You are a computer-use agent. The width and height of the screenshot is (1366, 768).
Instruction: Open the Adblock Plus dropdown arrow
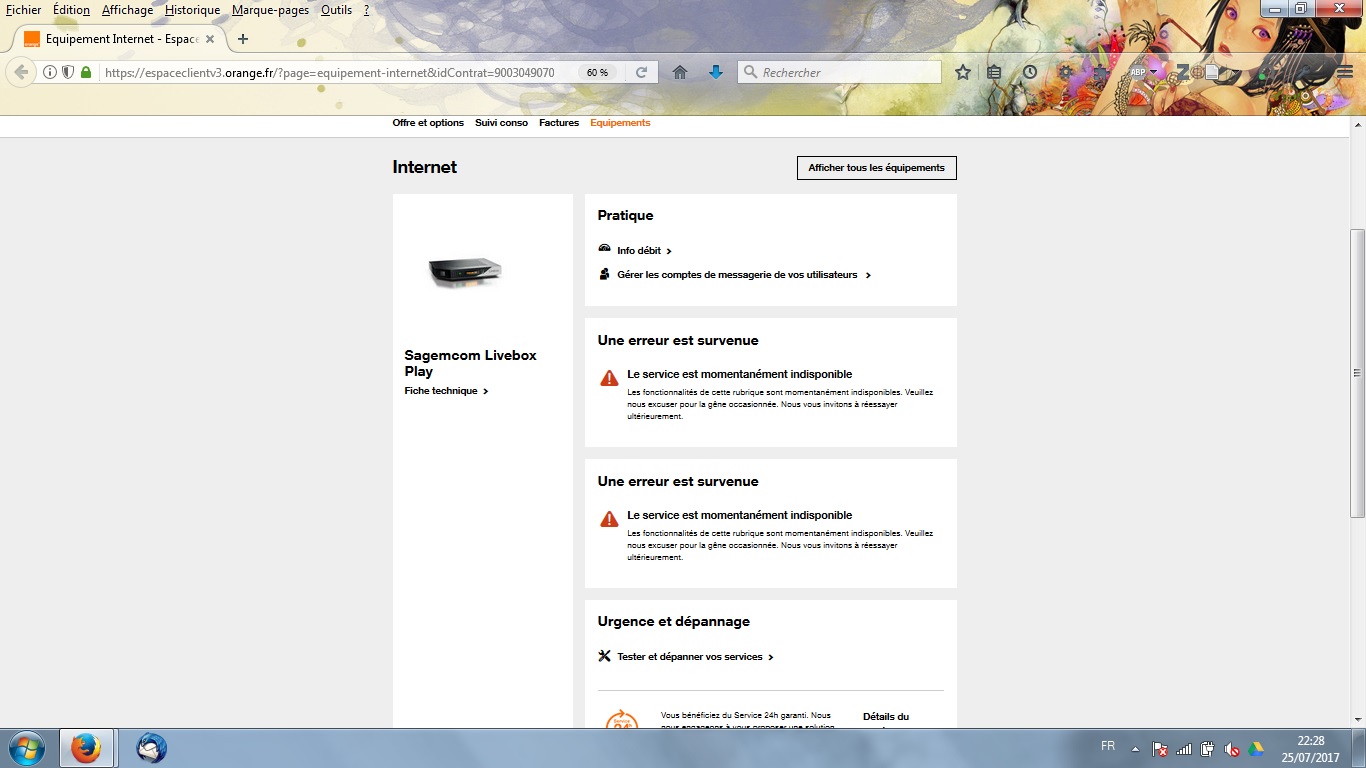click(x=1153, y=72)
